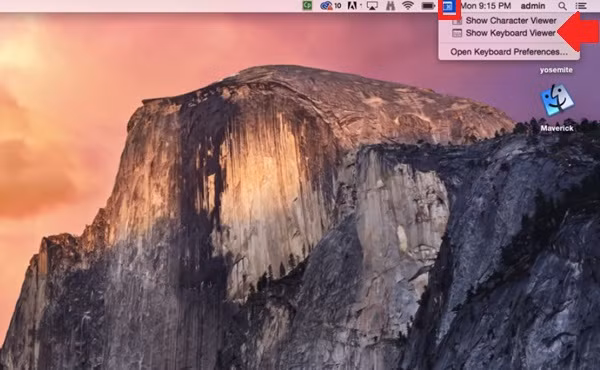Viewport: 600px width, 370px height.
Task: Click the binoculars menu bar icon
Action: point(390,6)
